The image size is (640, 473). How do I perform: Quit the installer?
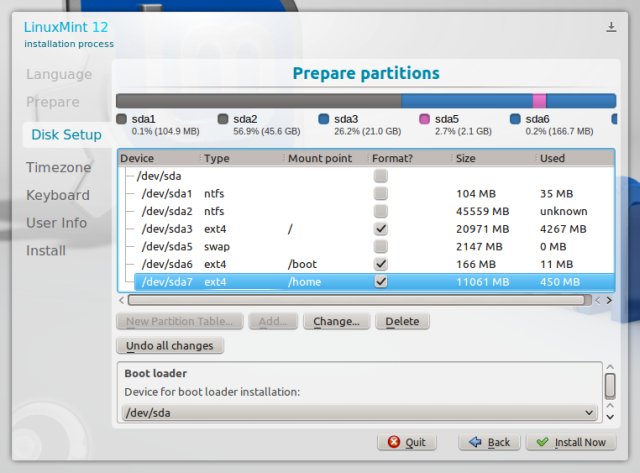coord(407,442)
